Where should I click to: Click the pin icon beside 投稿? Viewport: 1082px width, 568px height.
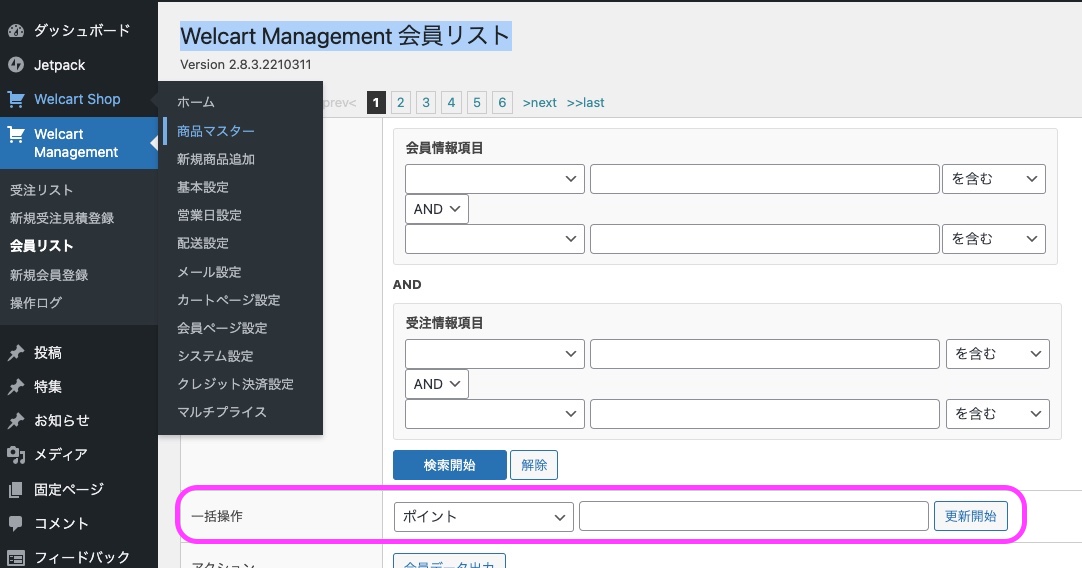click(x=16, y=353)
